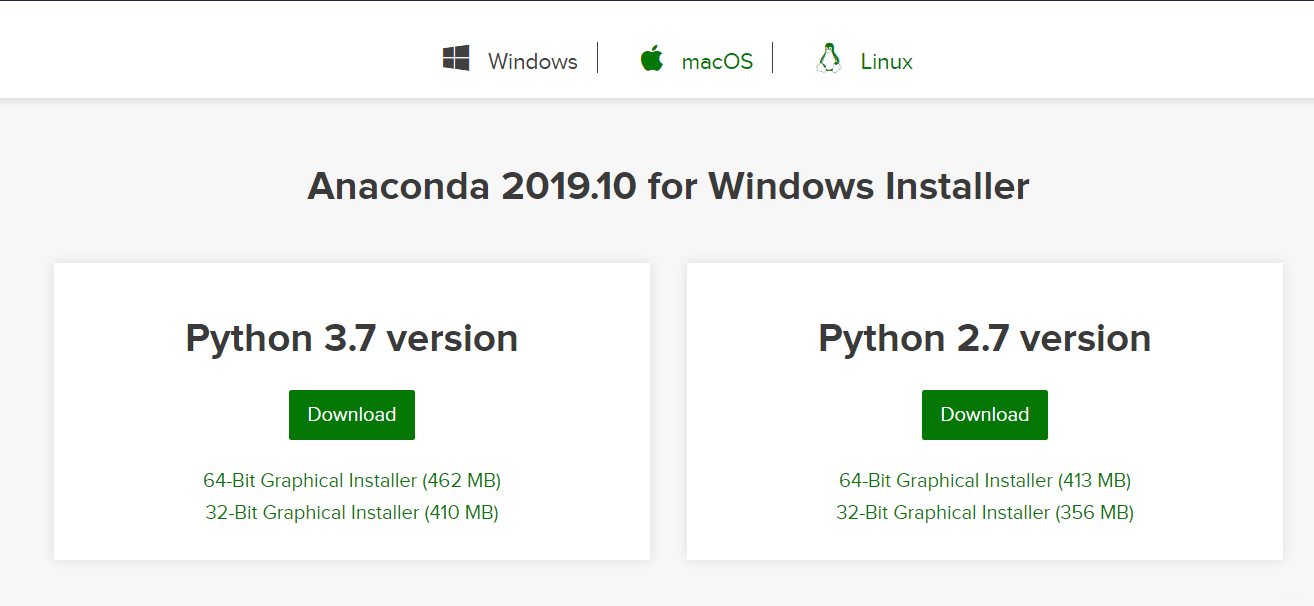Click 32-Bit Graphical Installer (356 MB) for Python 2.7
The width and height of the screenshot is (1314, 606).
coord(984,512)
